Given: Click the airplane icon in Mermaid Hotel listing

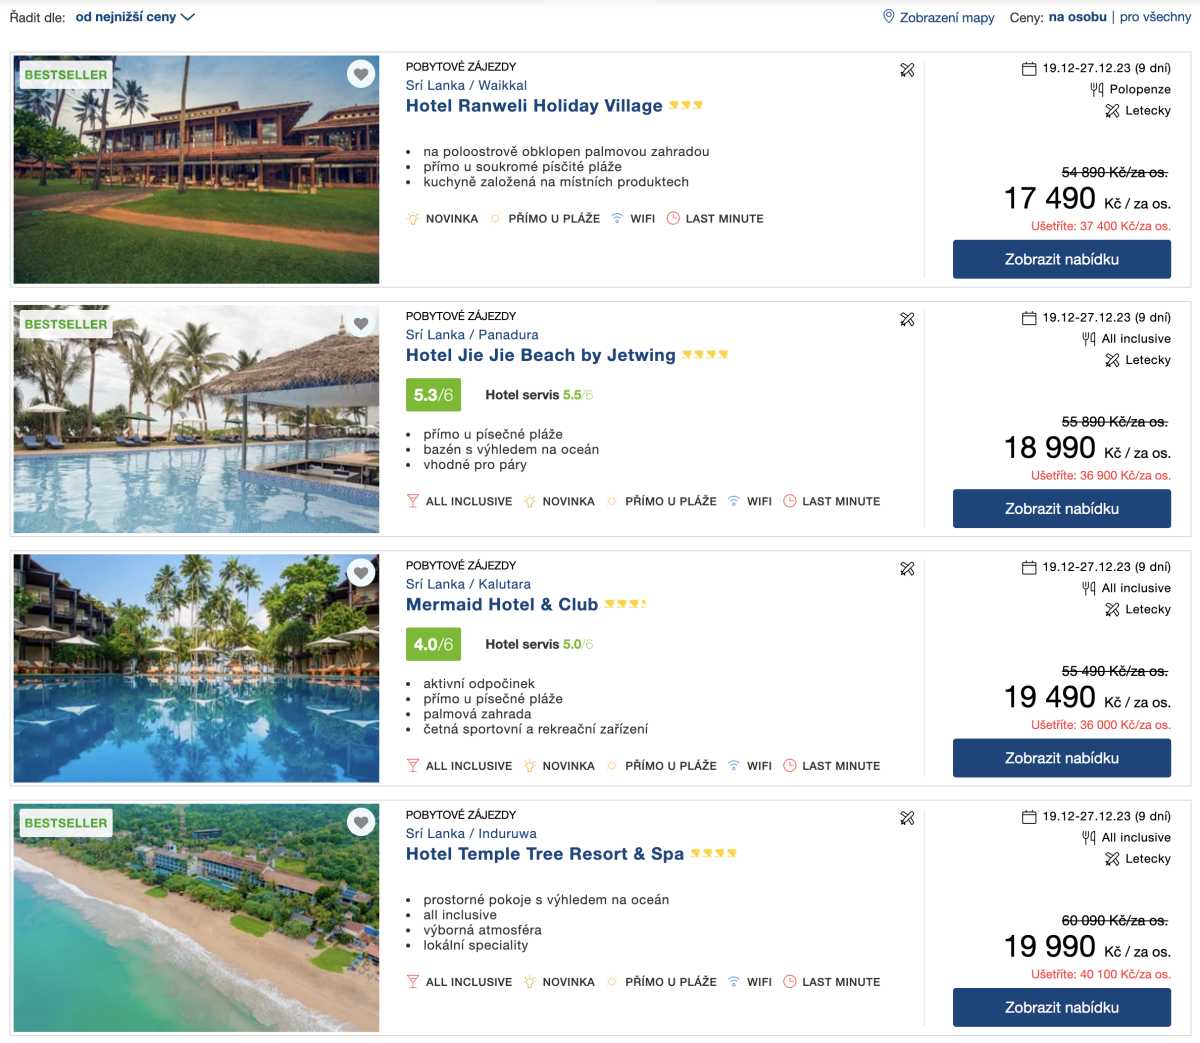Looking at the screenshot, I should point(907,569).
